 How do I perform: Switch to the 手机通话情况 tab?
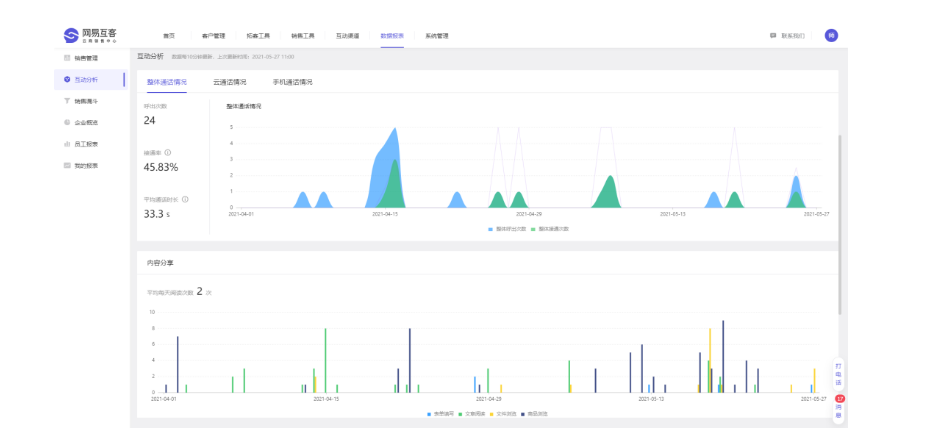tap(292, 82)
